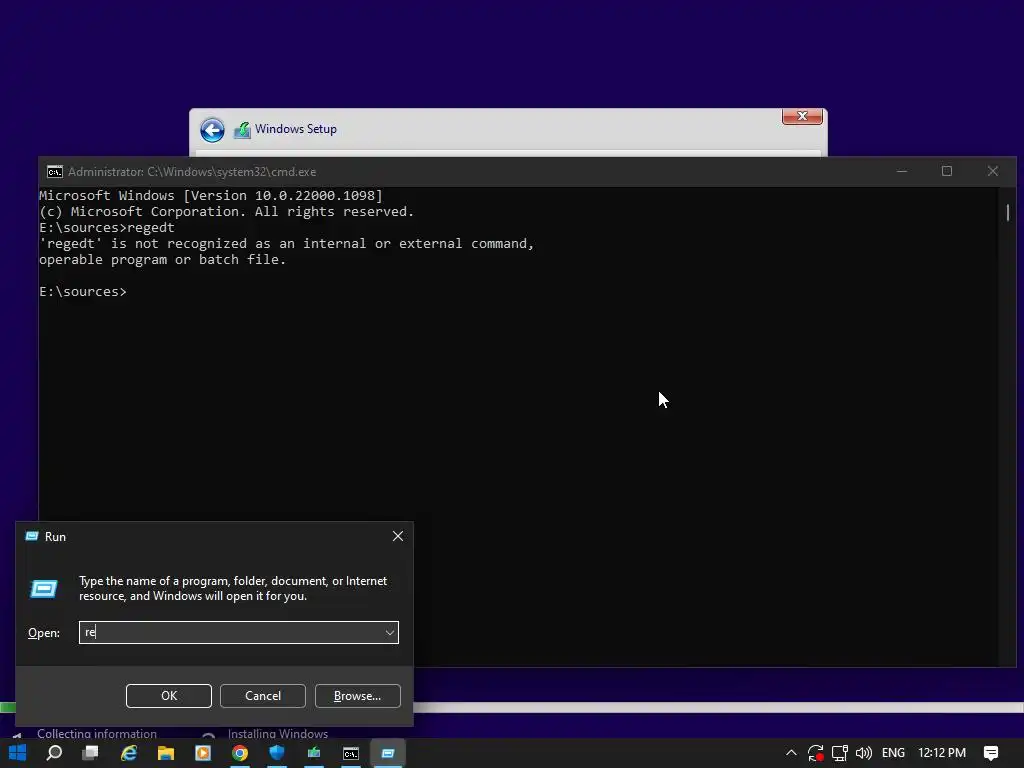1024x768 pixels.
Task: Open Task View on the taskbar
Action: tap(91, 753)
